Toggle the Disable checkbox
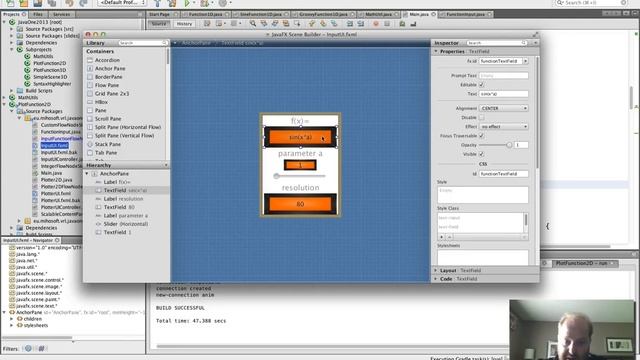Image resolution: width=640 pixels, height=360 pixels. [482, 118]
